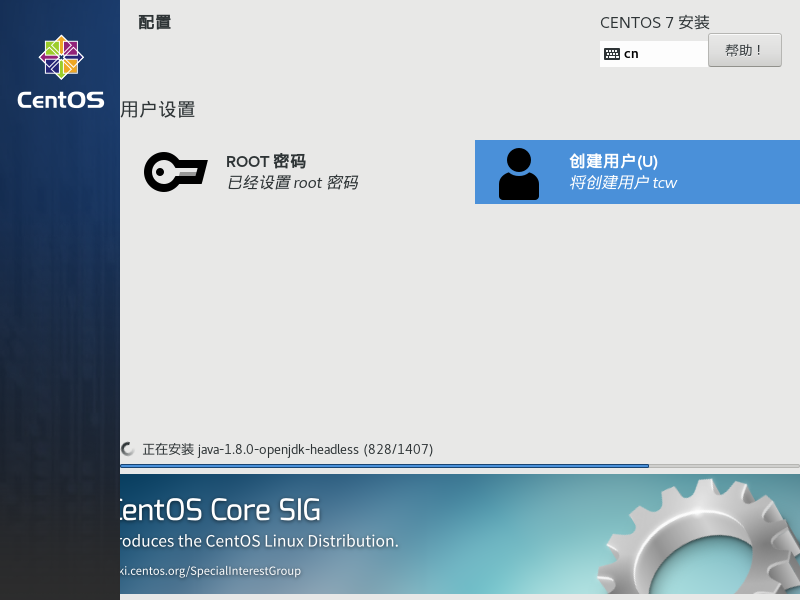Click the java-1.8.0-openjdk-headless install status text
800x600 pixels.
coord(288,449)
